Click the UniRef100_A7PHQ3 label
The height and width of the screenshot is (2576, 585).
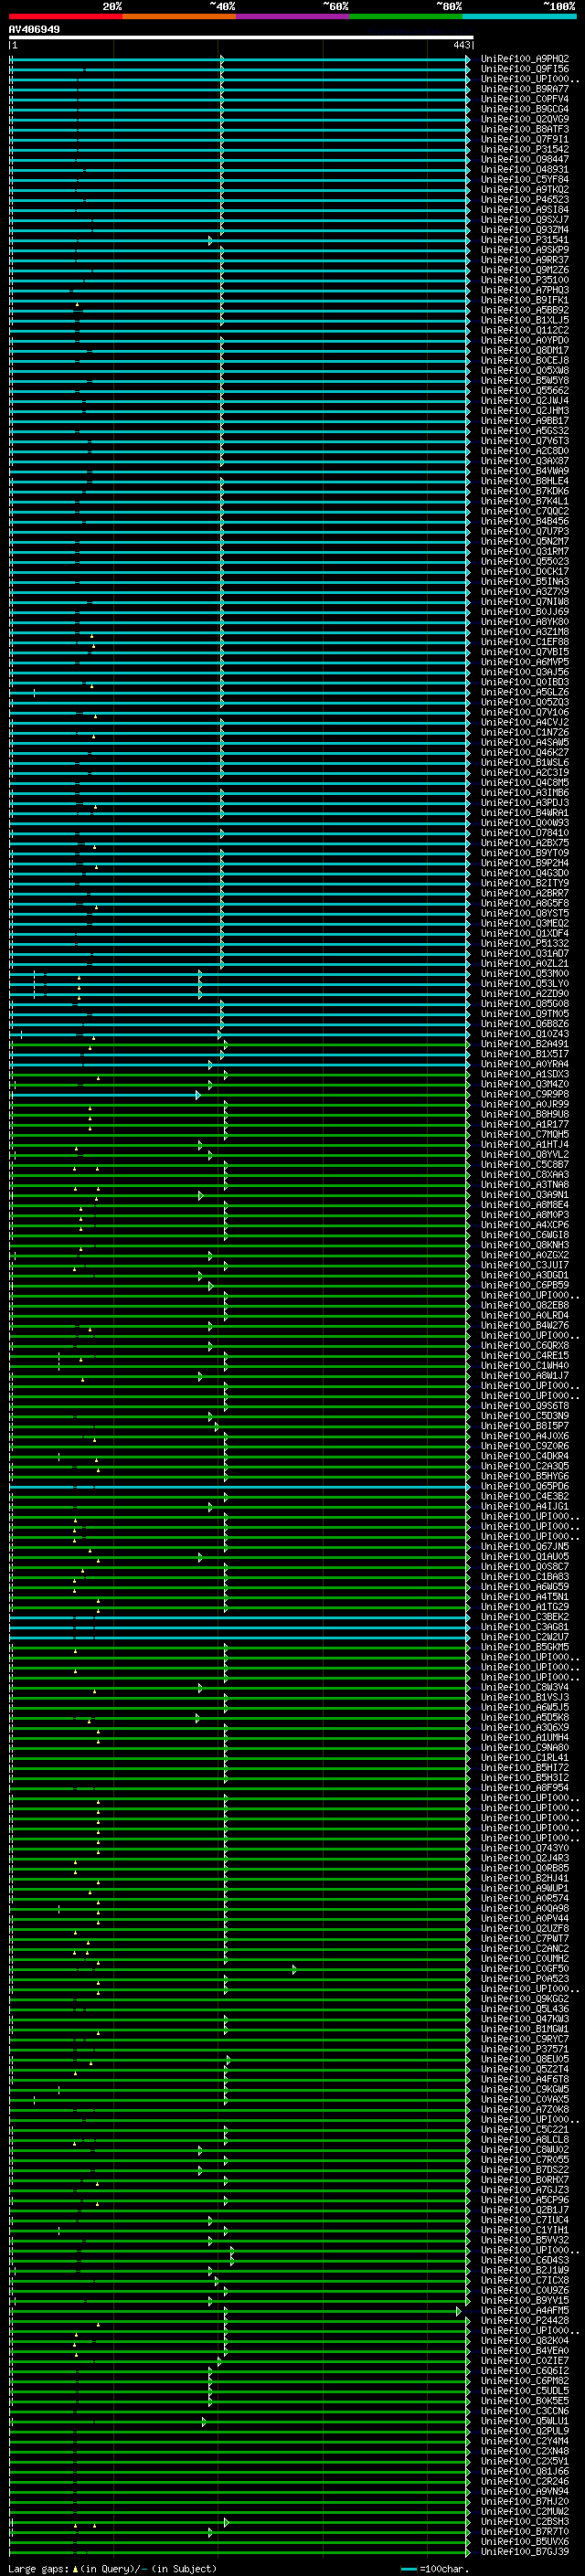(525, 290)
